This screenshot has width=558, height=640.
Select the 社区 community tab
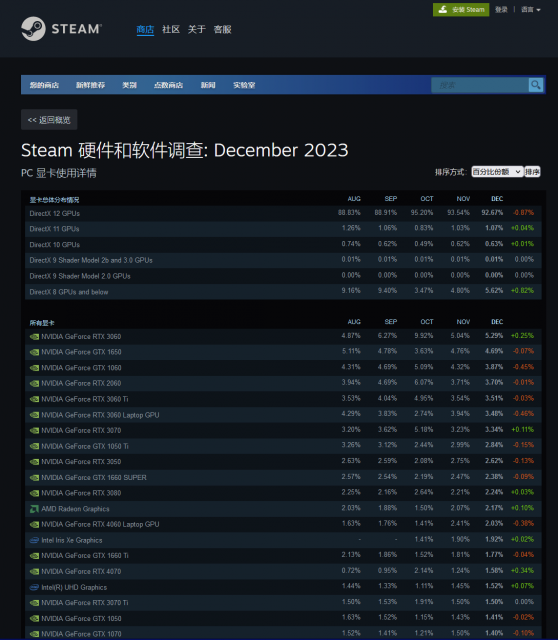[171, 29]
